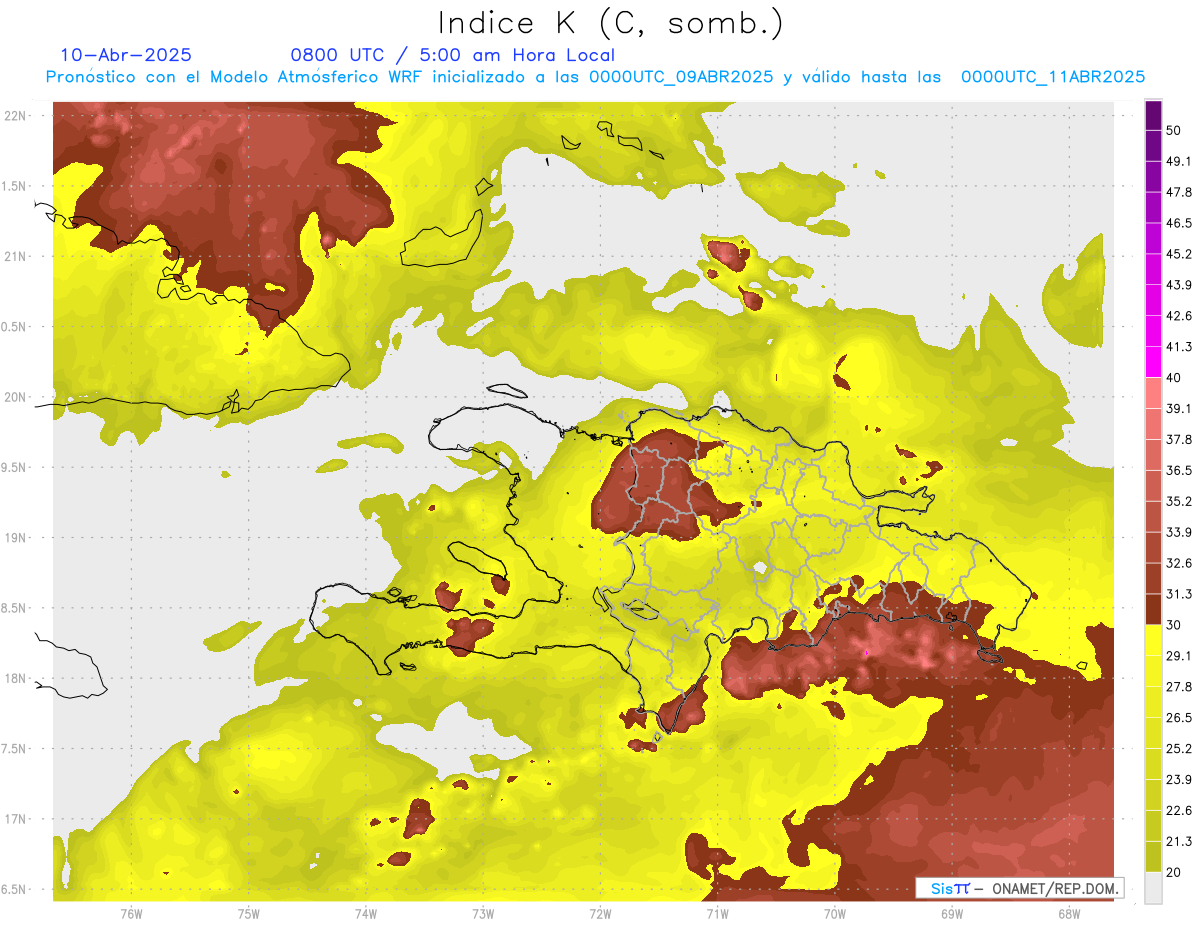Click the '73W' longitude axis label
1200x927 pixels.
[483, 914]
